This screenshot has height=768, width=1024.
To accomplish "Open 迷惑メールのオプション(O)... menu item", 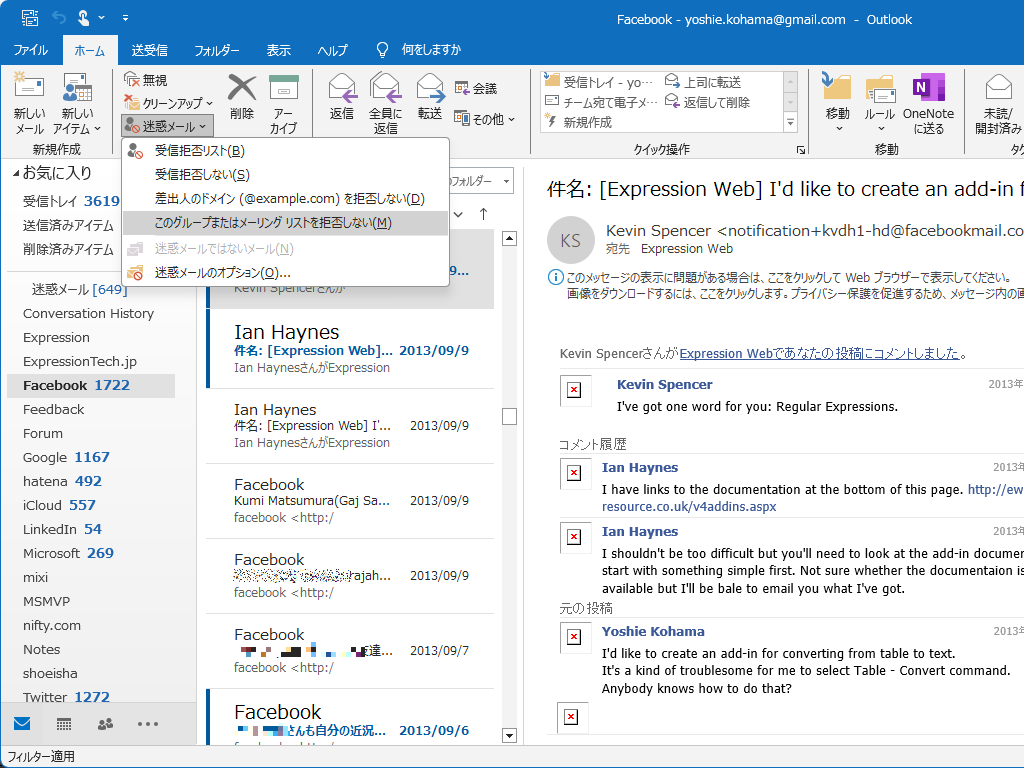I will pos(285,272).
